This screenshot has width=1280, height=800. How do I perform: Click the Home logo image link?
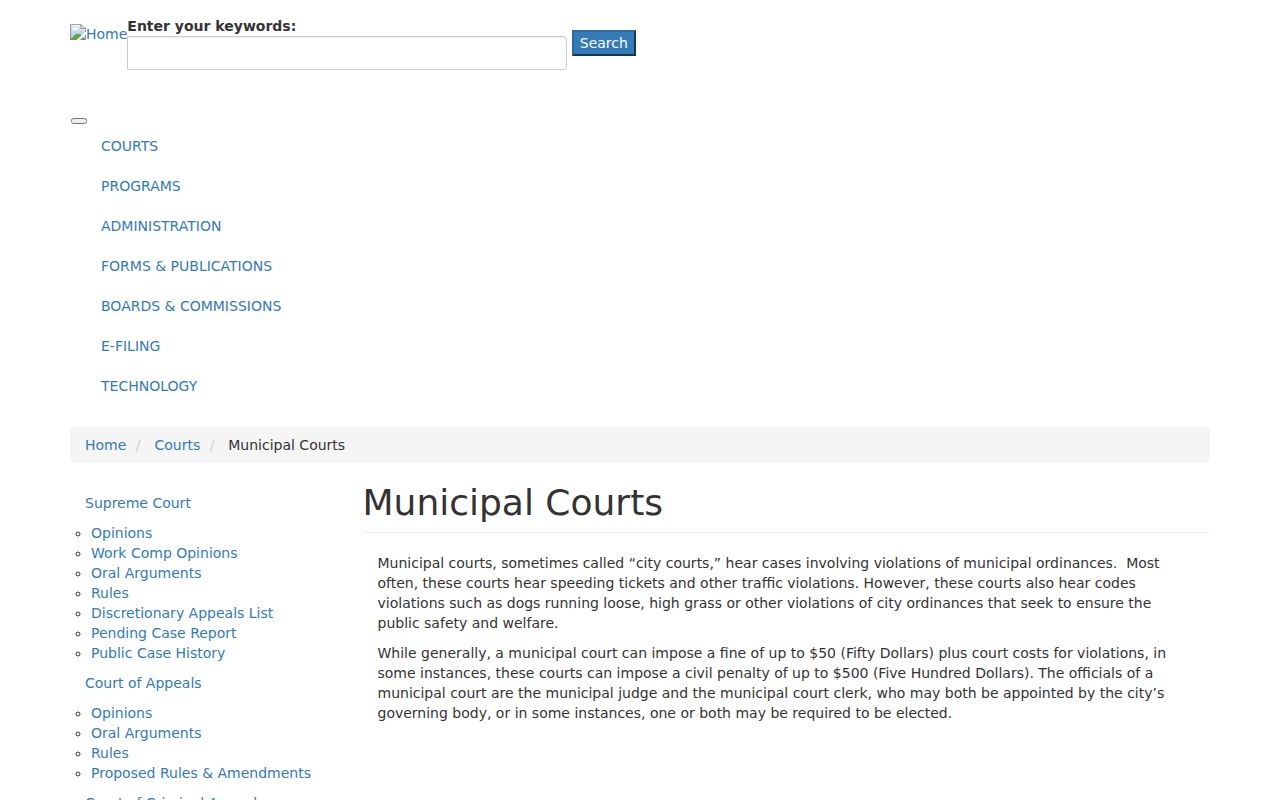(x=98, y=34)
